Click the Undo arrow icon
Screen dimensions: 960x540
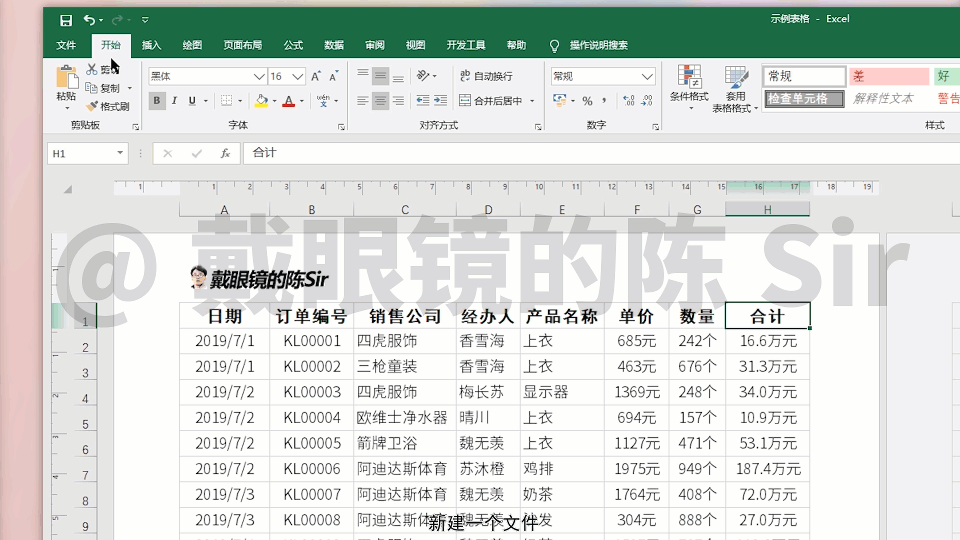point(89,20)
